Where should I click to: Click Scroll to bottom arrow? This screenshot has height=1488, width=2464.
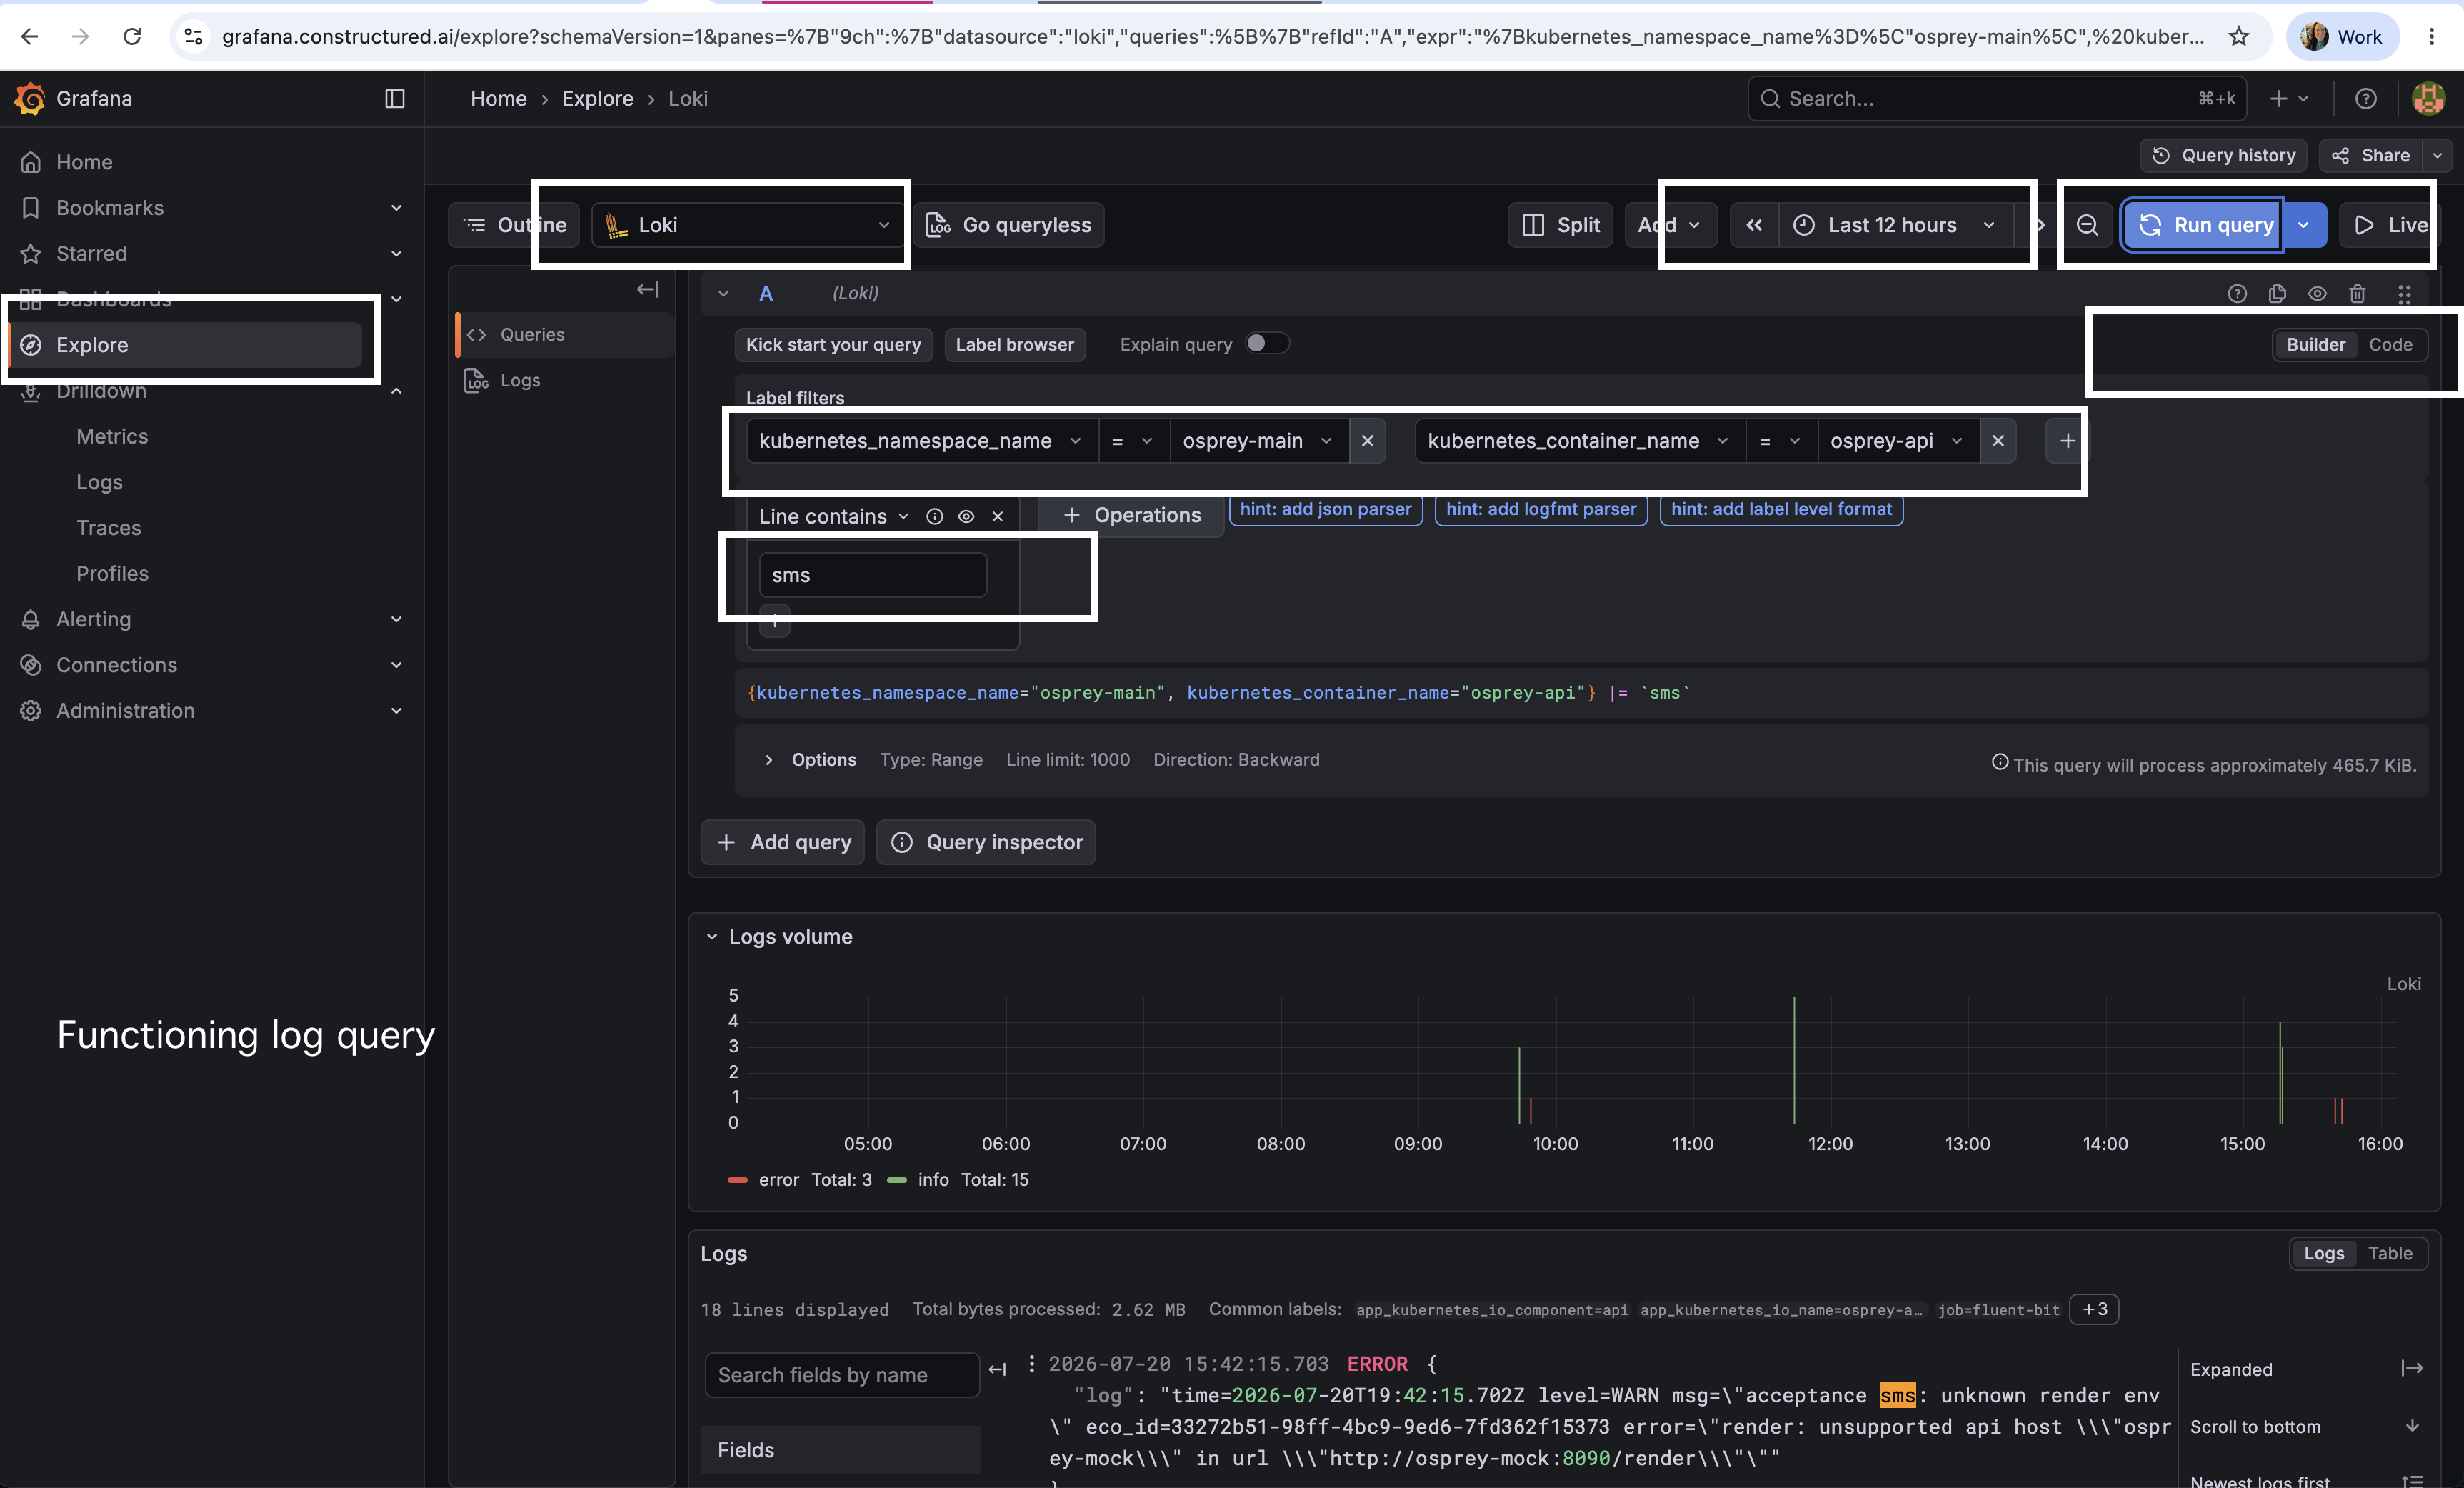coord(2412,1426)
